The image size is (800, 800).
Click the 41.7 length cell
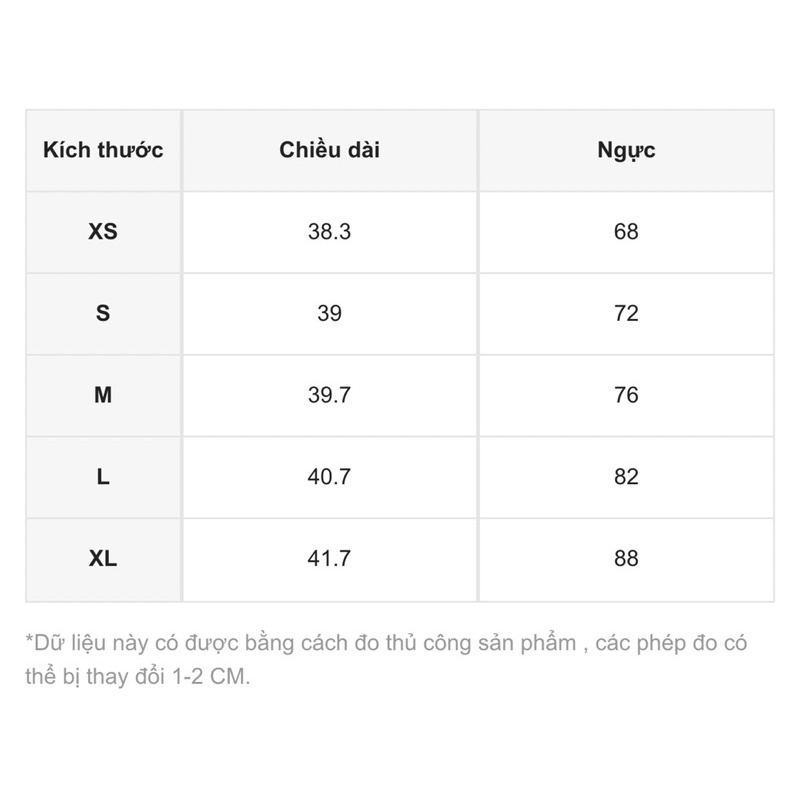[x=329, y=559]
